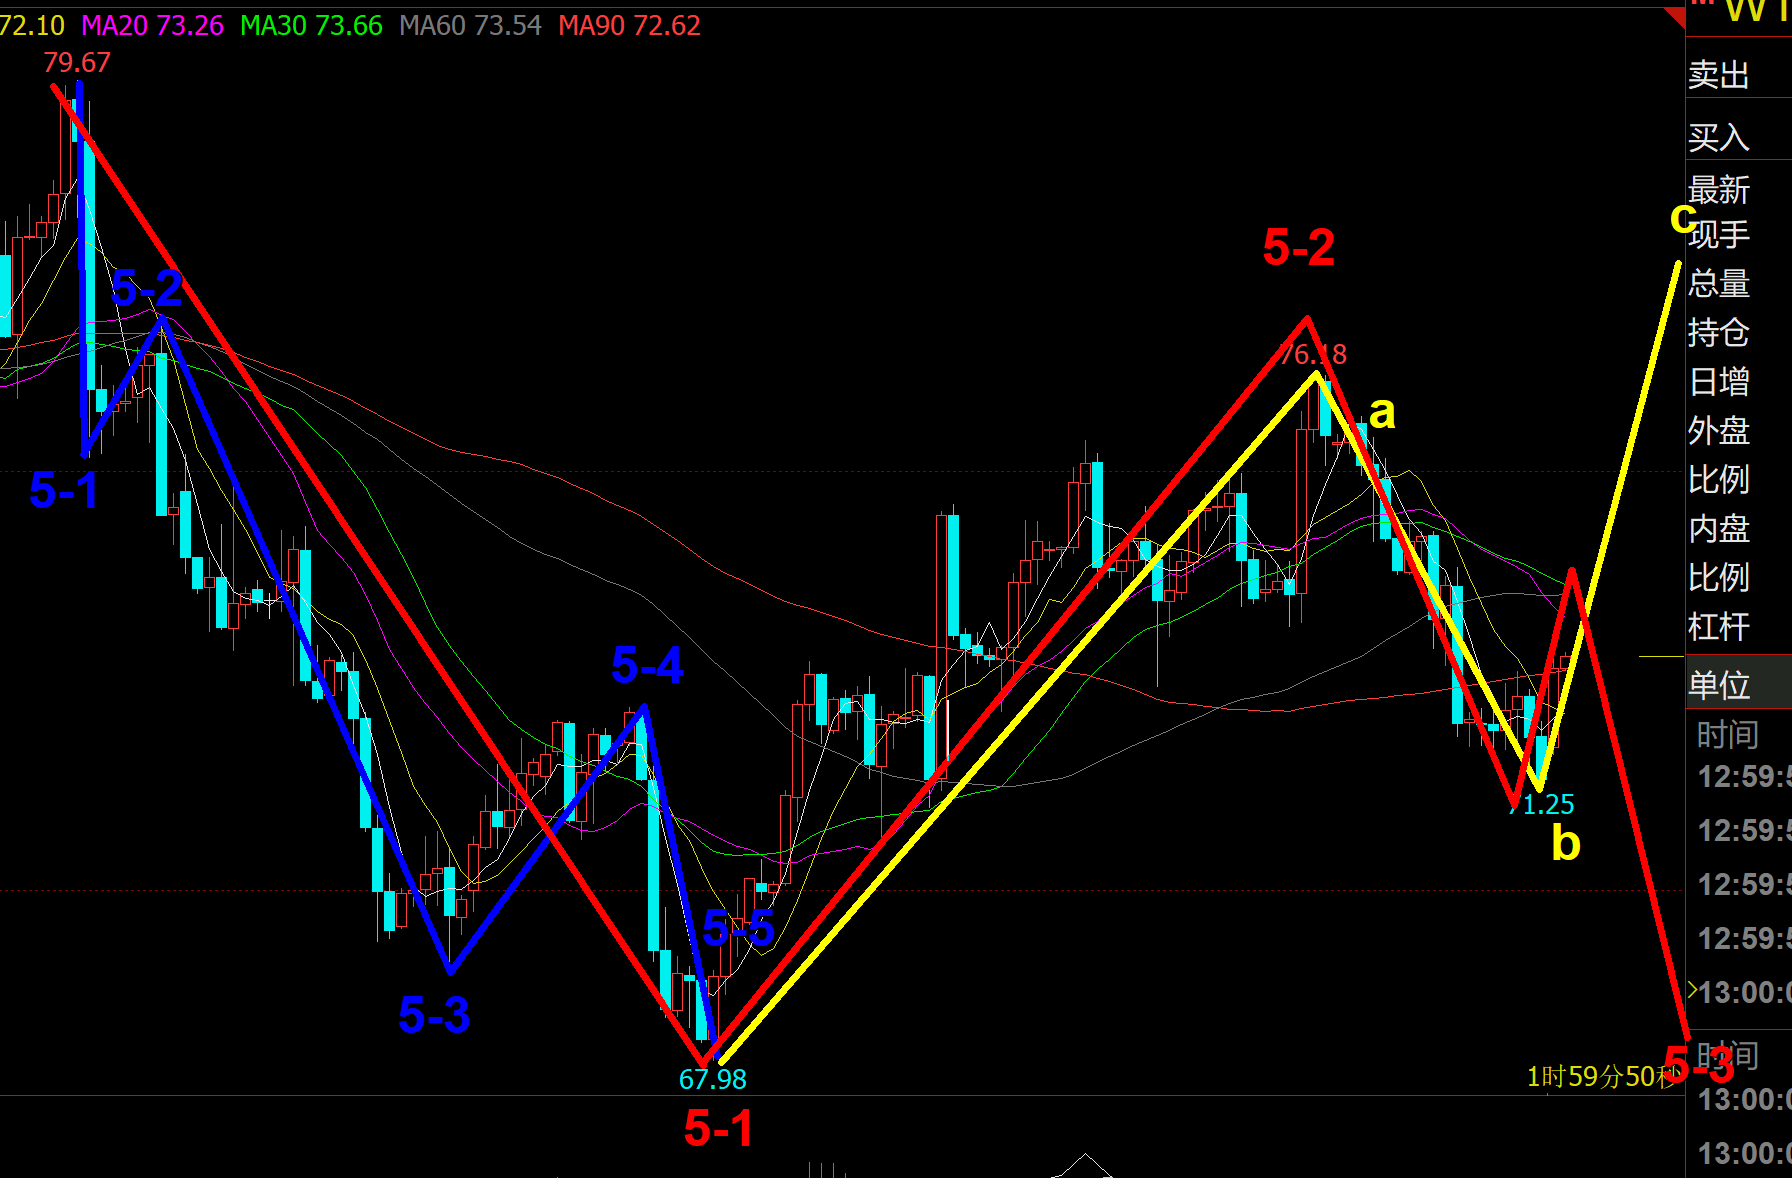Select the MA30 73.66 indicator label
This screenshot has width=1792, height=1178.
tap(311, 26)
